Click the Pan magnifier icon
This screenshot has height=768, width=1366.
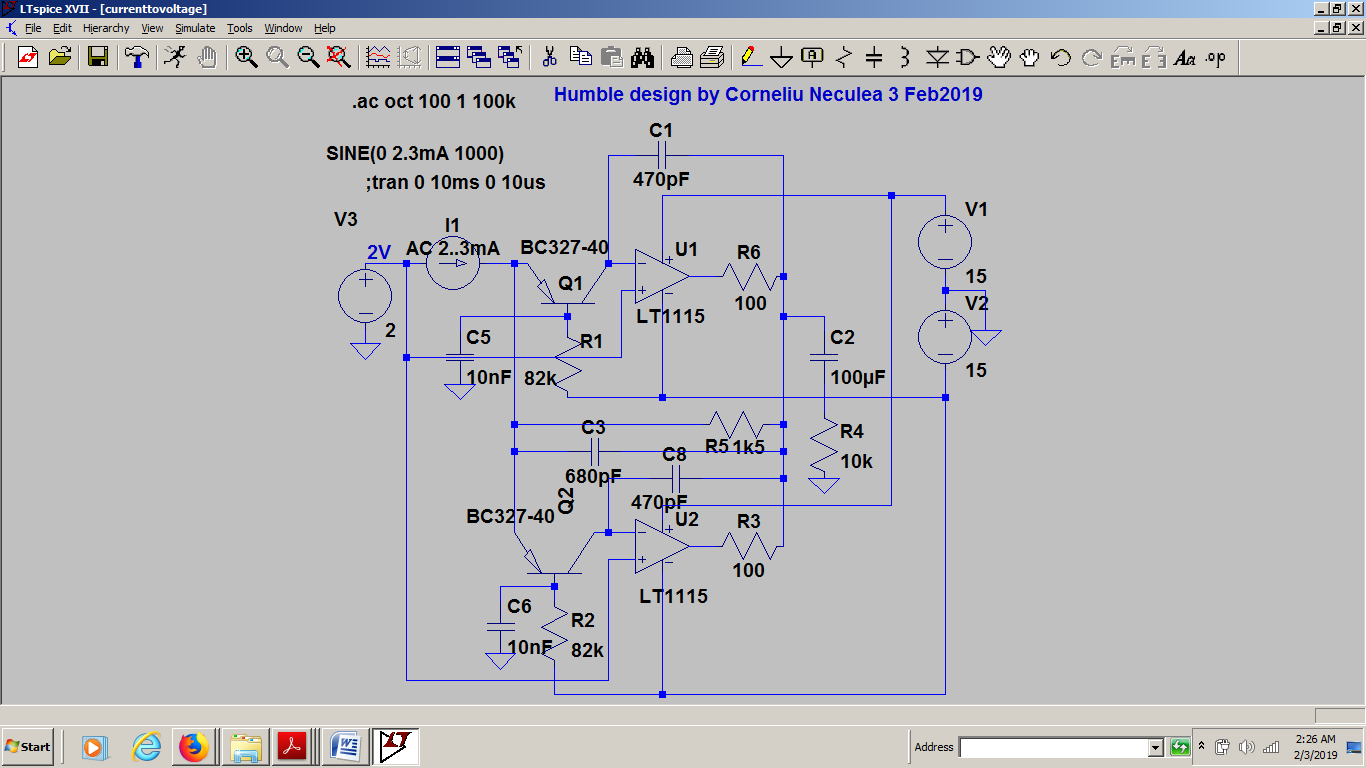coord(277,57)
